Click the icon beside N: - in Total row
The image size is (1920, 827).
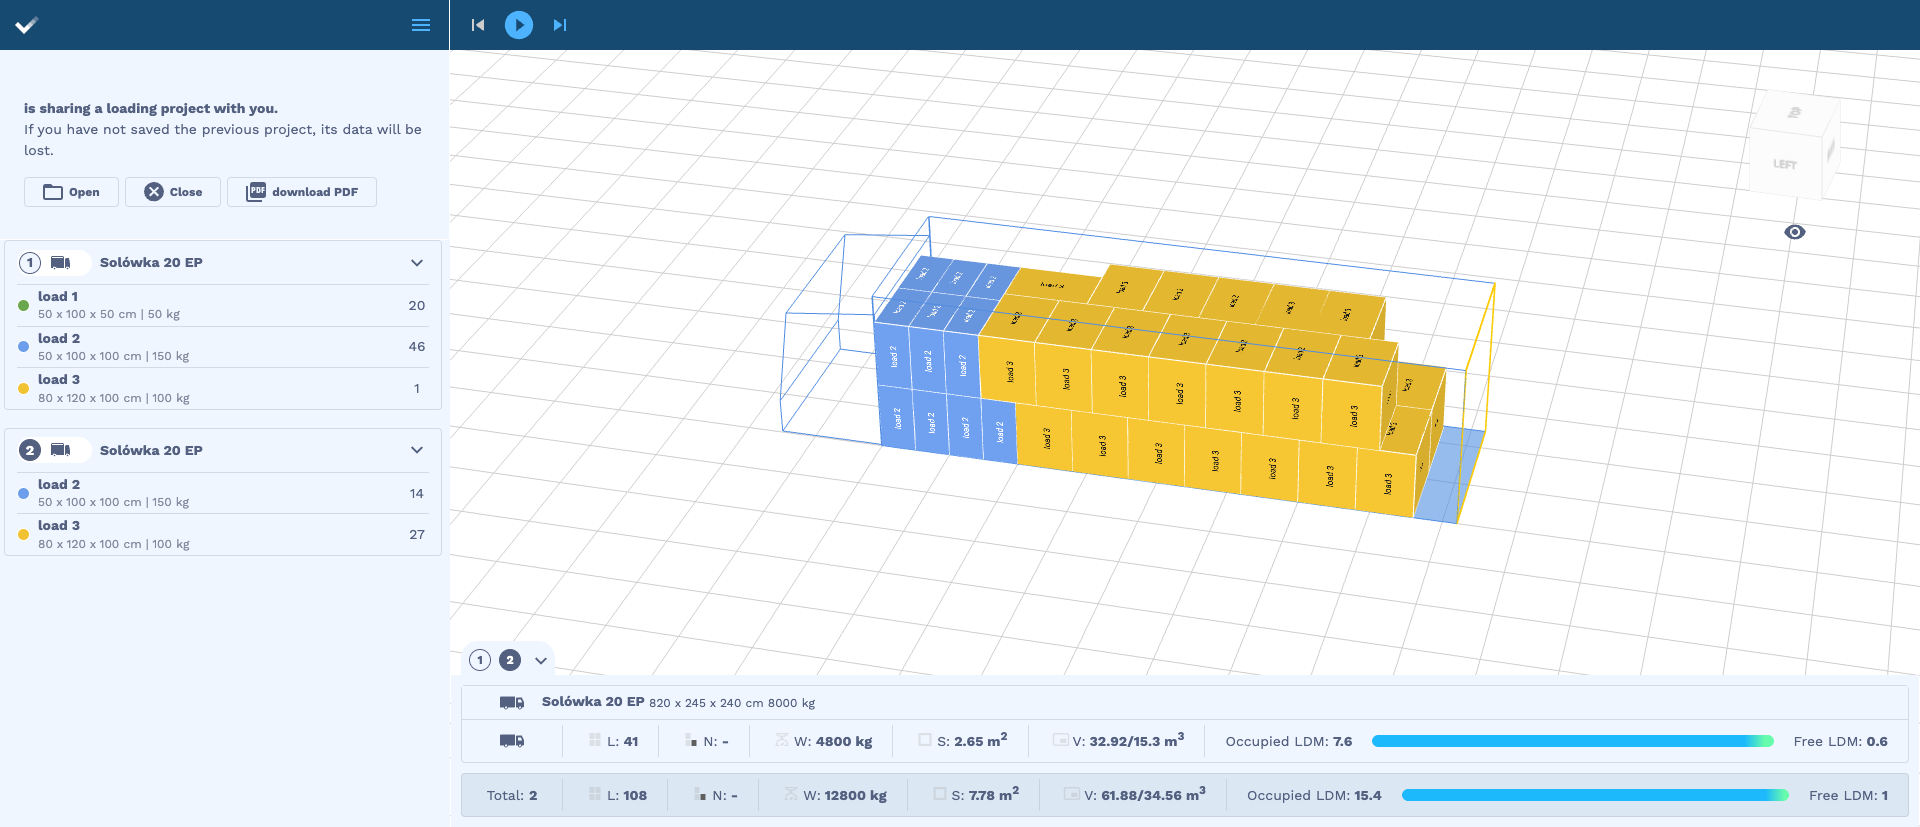tap(700, 795)
